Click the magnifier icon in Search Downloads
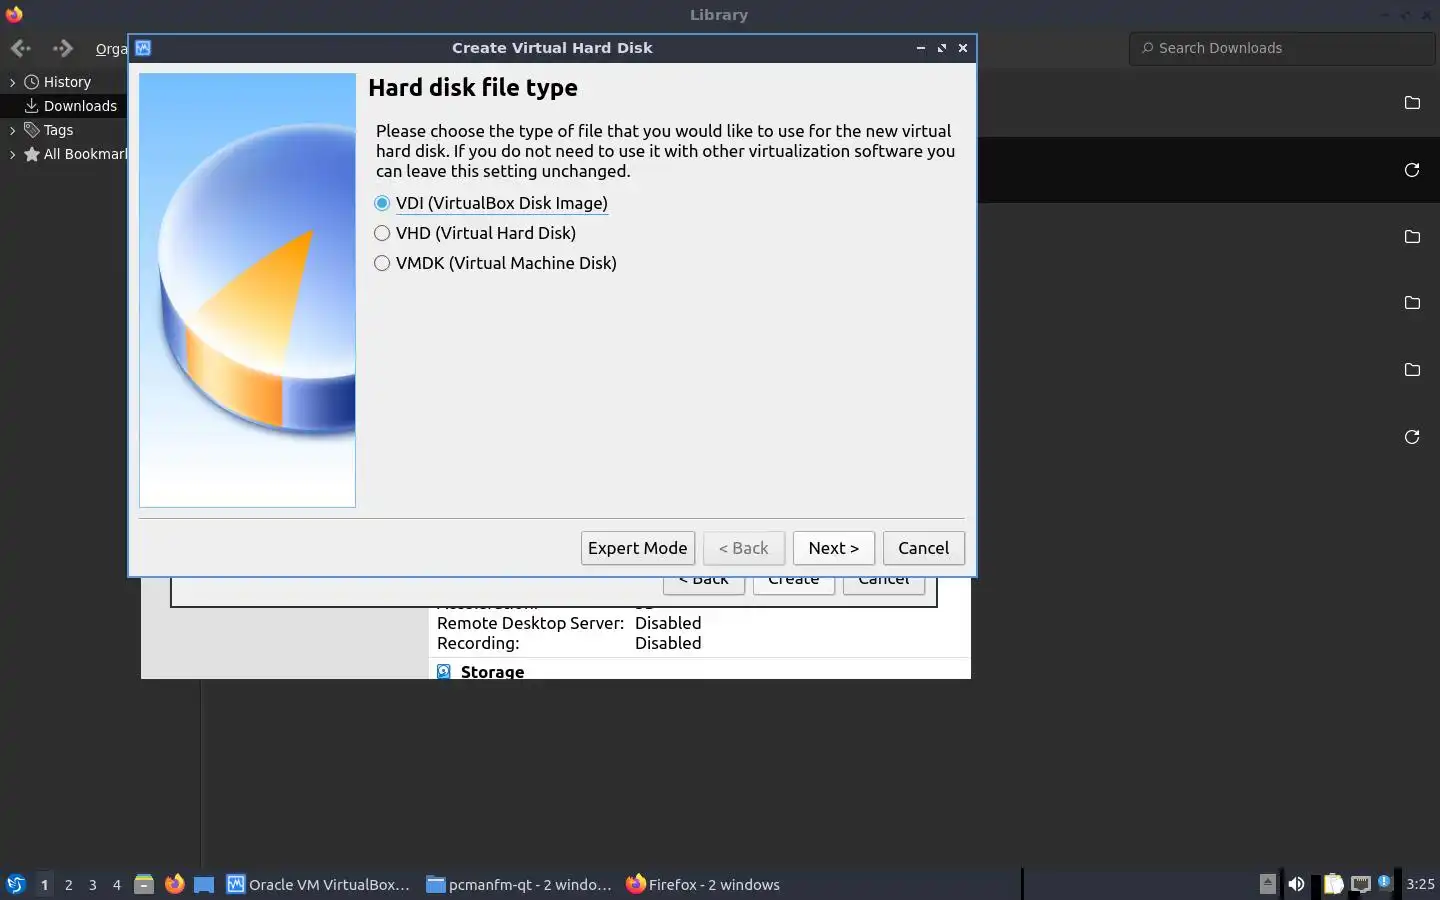The height and width of the screenshot is (900, 1440). (1147, 48)
